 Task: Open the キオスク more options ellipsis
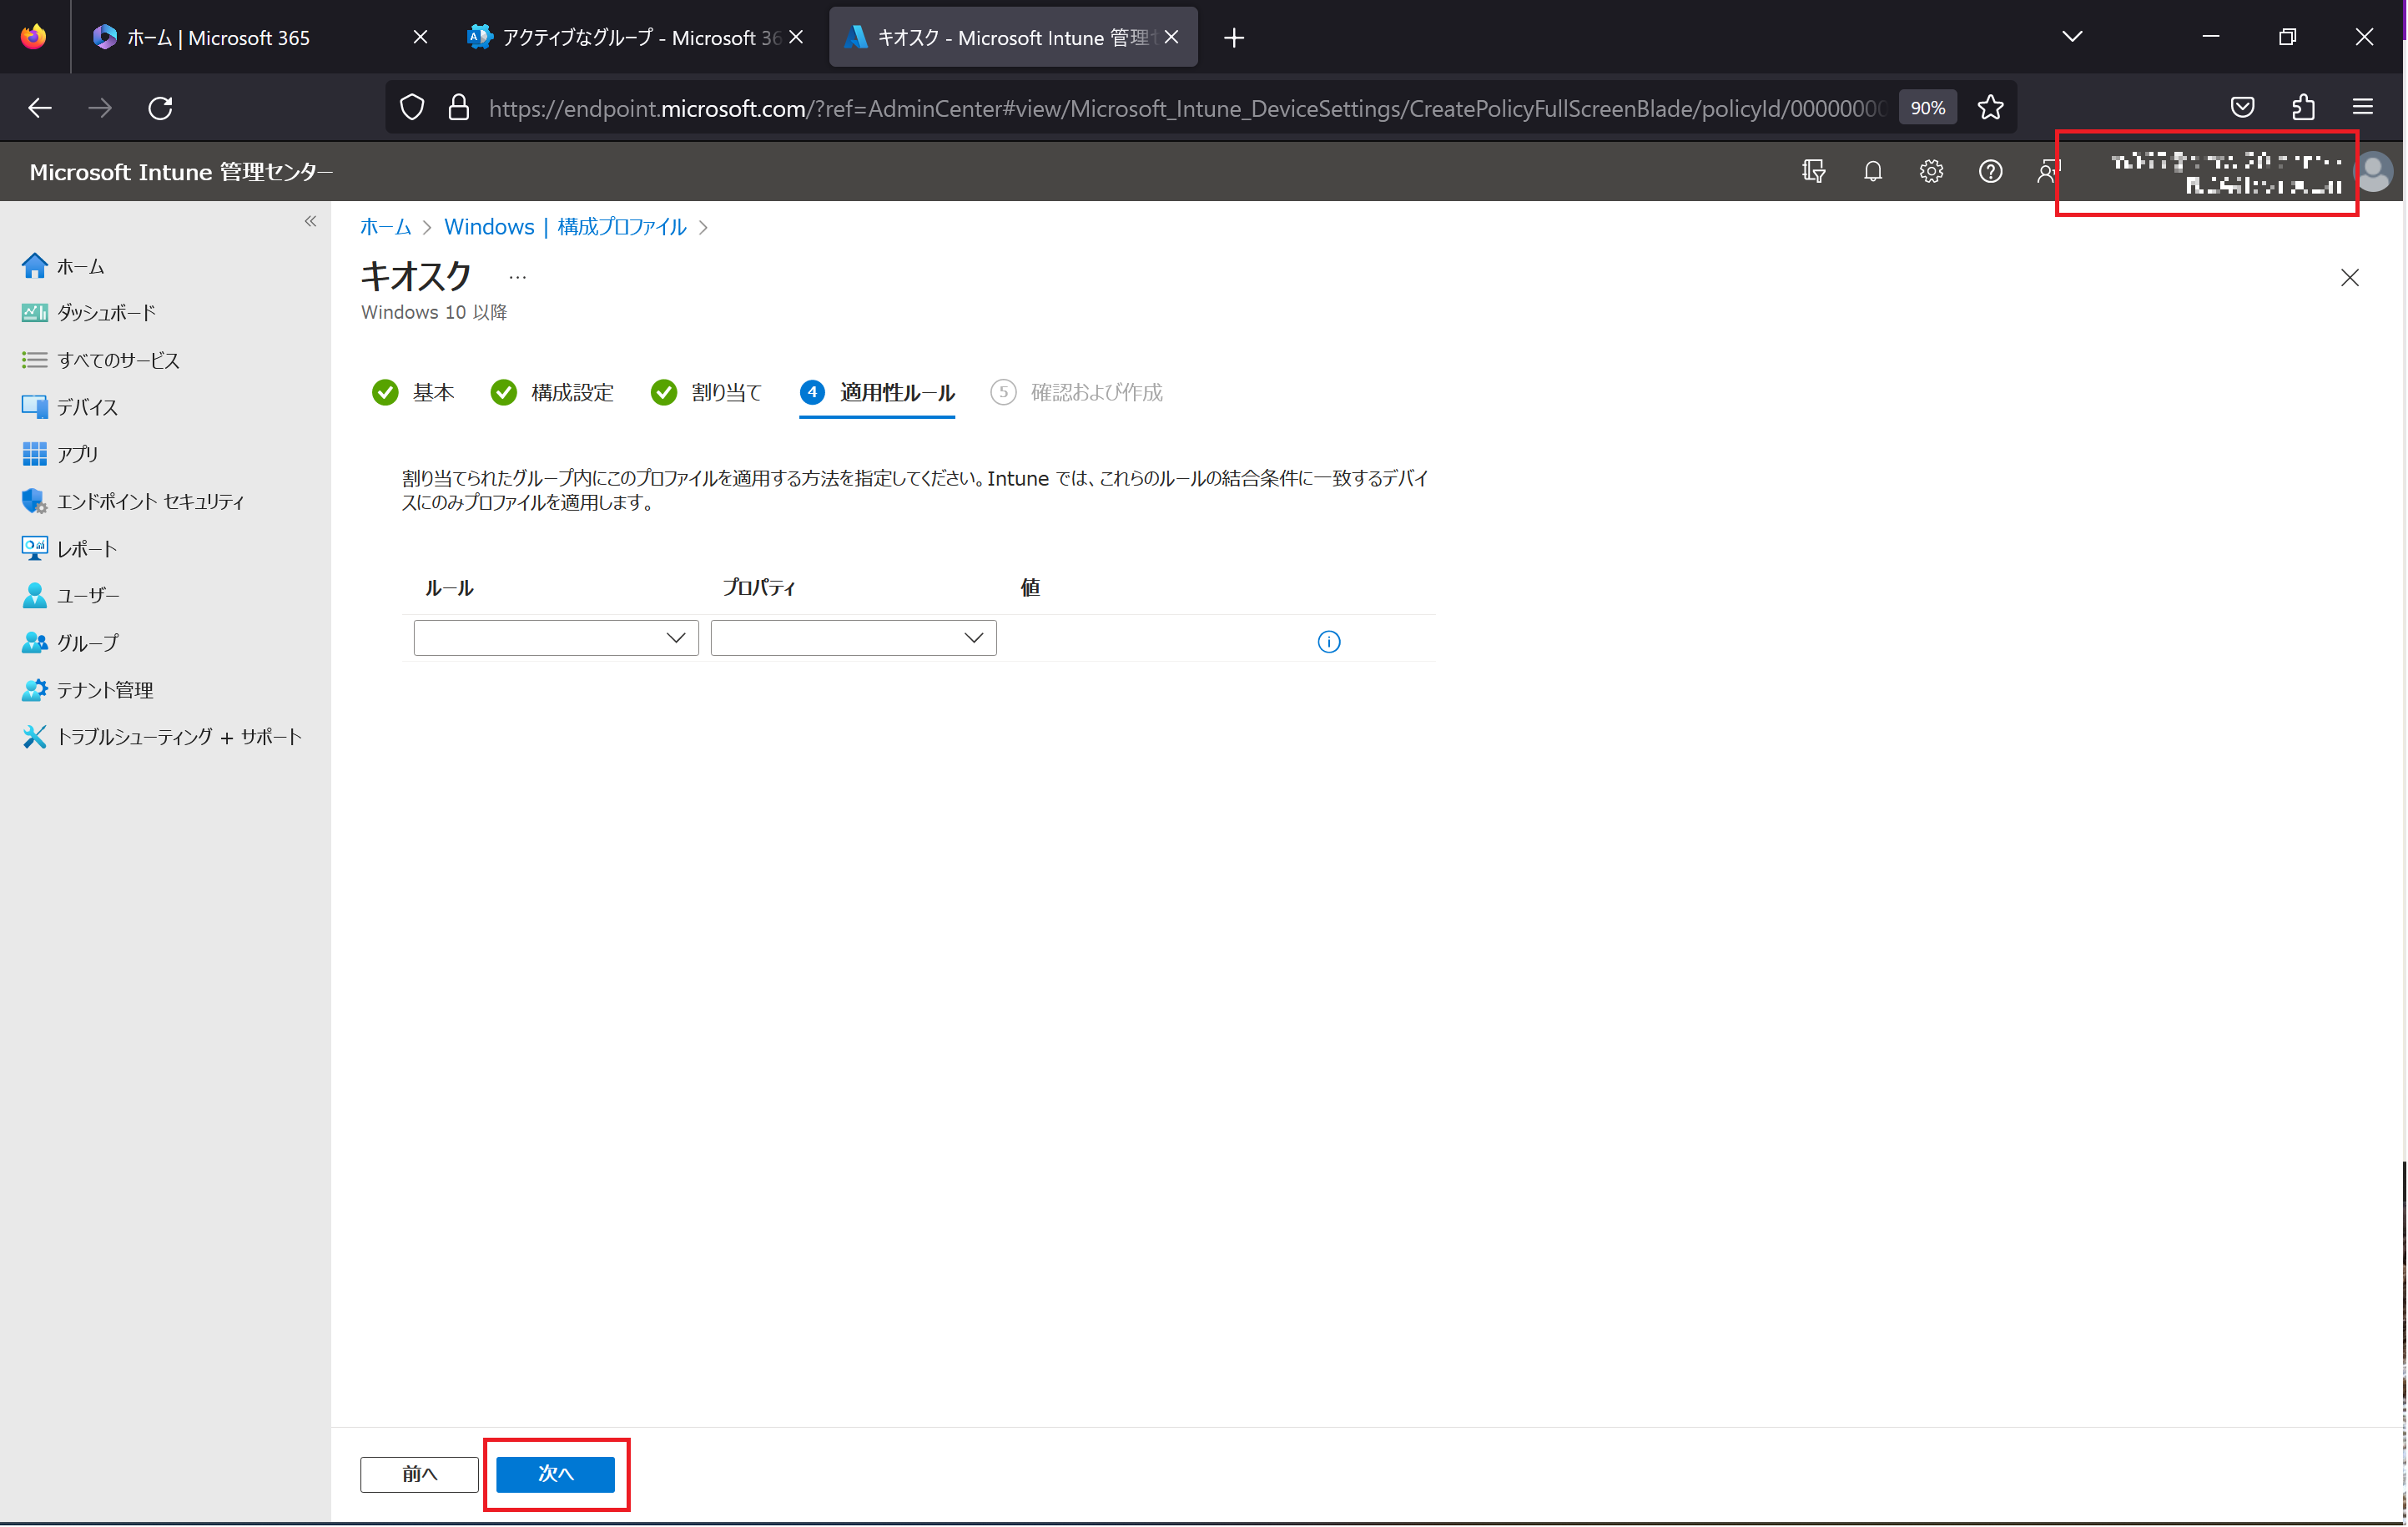tap(517, 278)
